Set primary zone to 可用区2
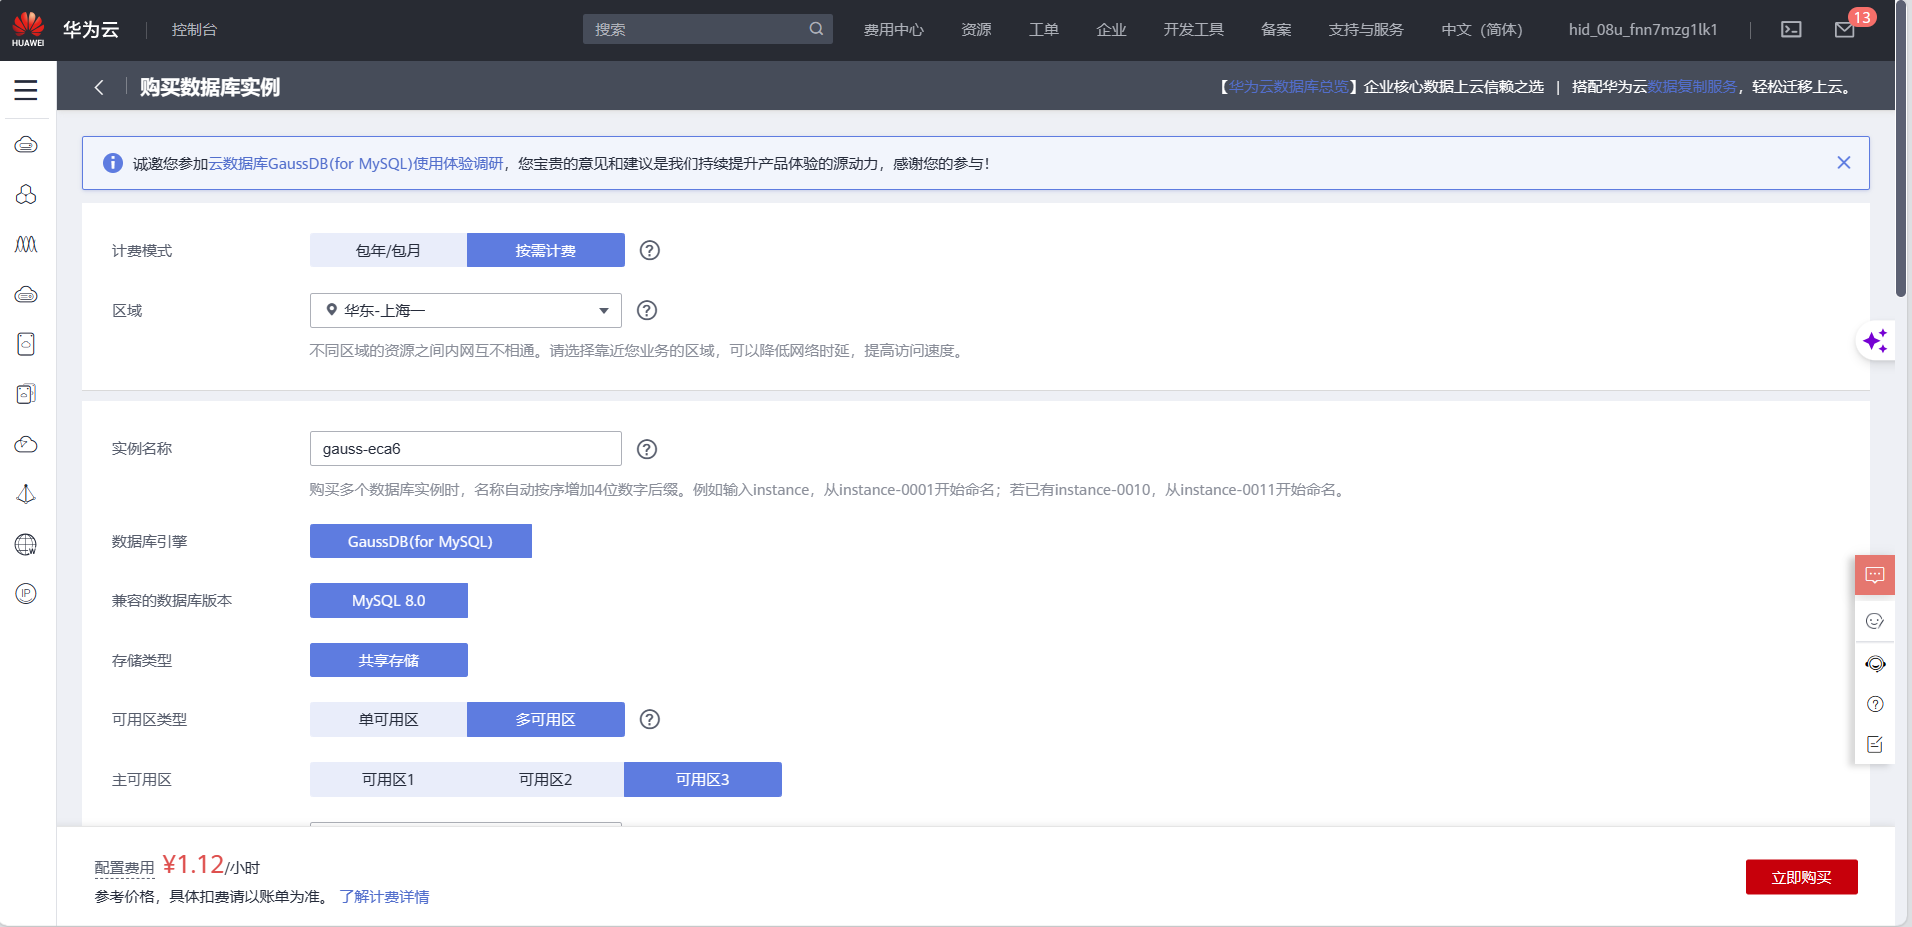This screenshot has width=1912, height=927. (x=546, y=779)
